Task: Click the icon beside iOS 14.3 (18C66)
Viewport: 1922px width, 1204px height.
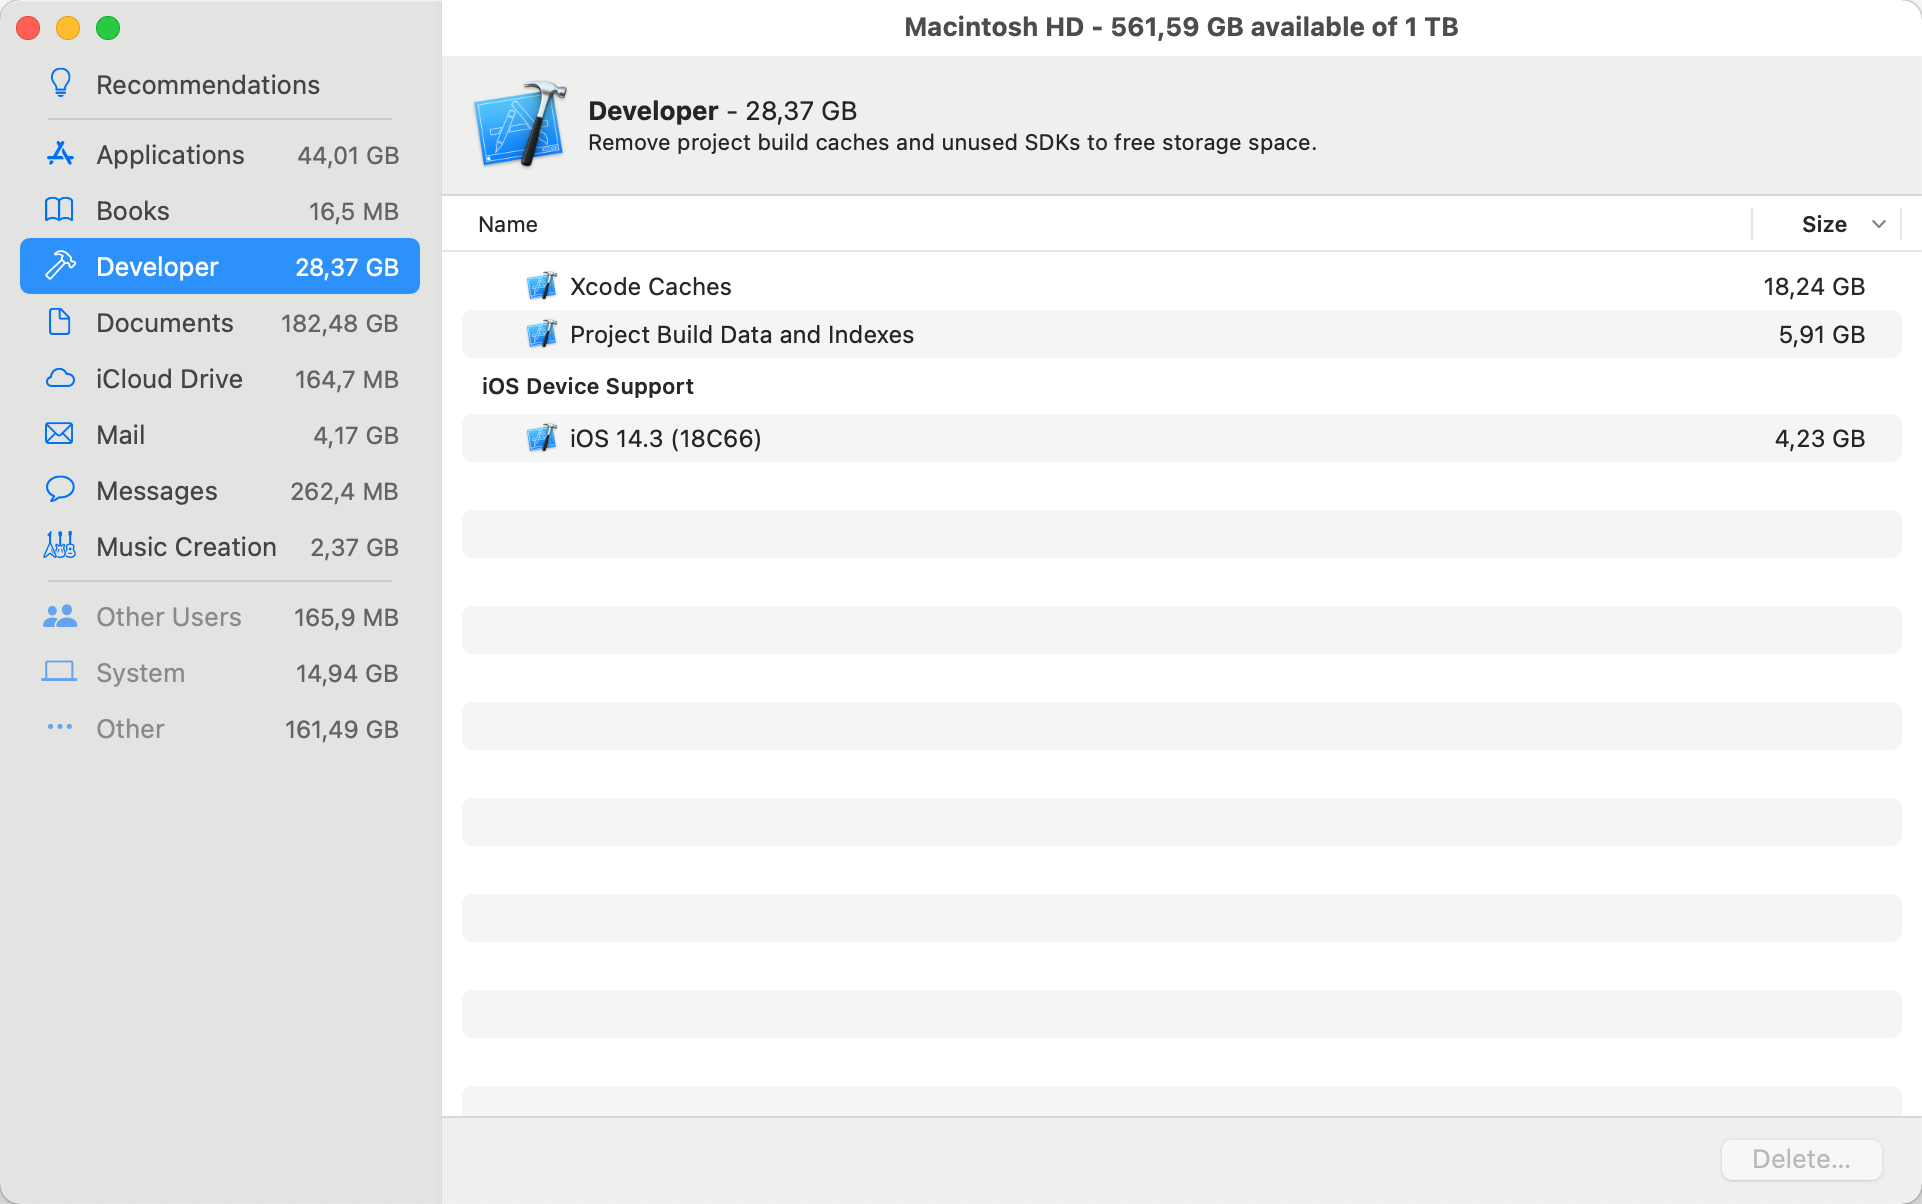Action: pyautogui.click(x=542, y=438)
